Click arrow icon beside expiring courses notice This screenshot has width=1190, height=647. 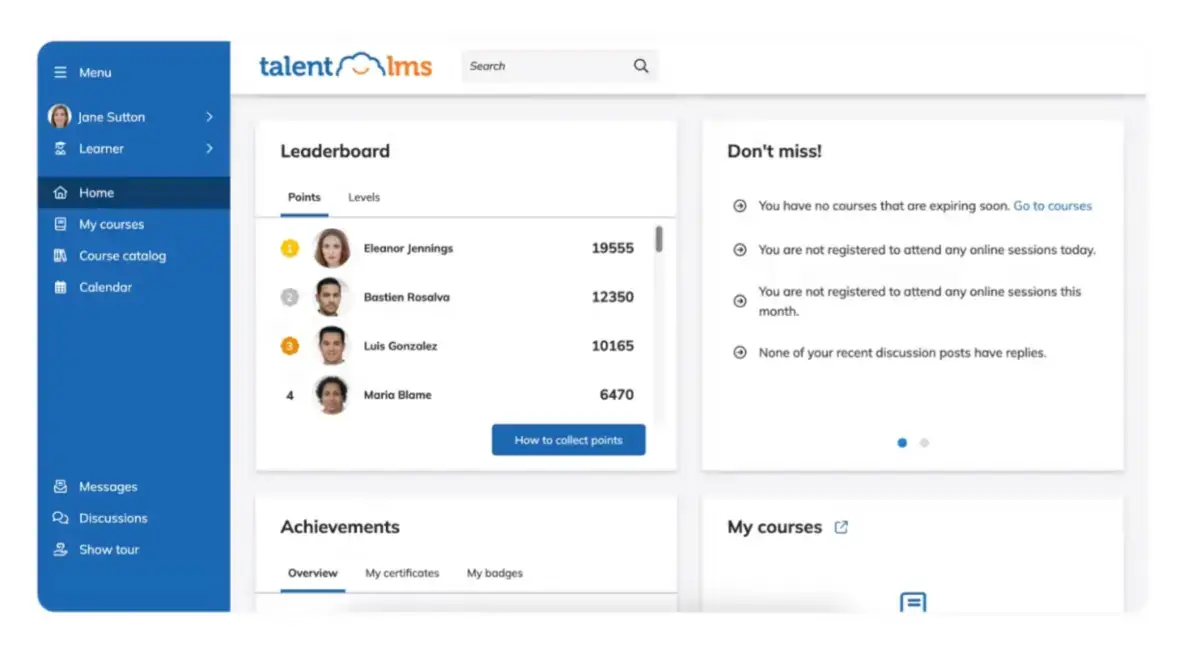pos(739,206)
